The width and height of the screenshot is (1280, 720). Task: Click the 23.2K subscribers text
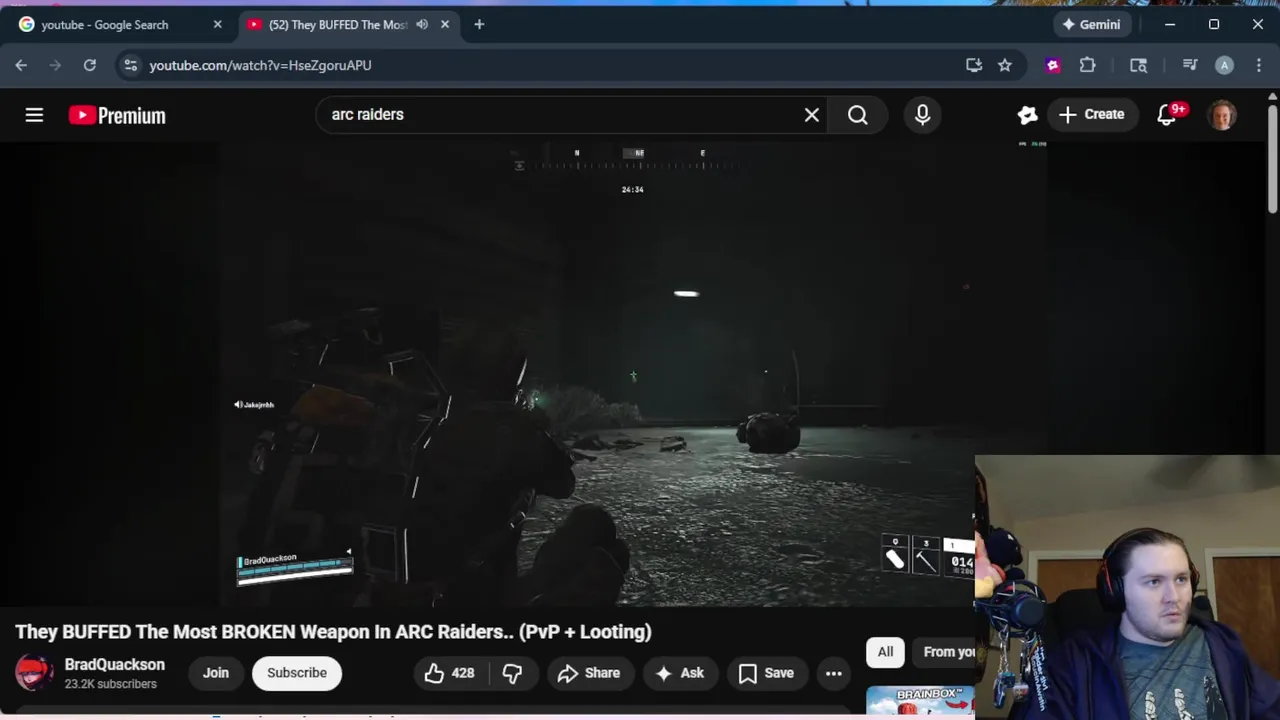(x=111, y=684)
